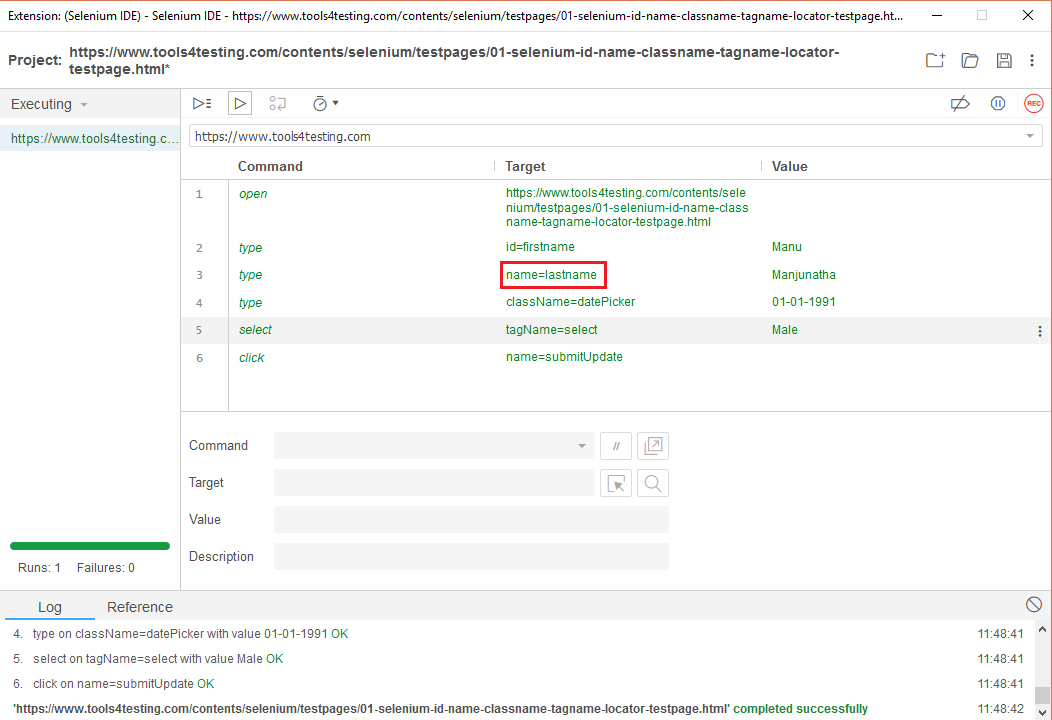
Task: Click log scrollbar down arrow
Action: 1042,712
